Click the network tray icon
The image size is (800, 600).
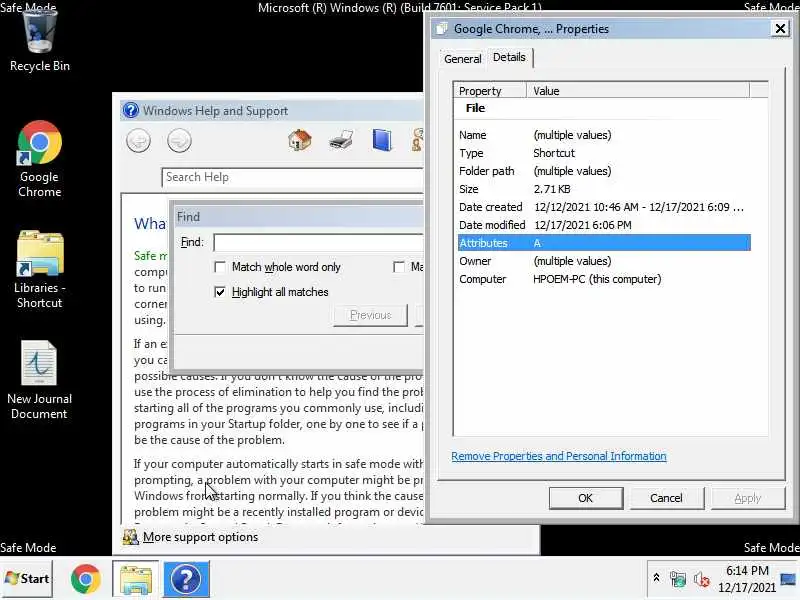(678, 579)
